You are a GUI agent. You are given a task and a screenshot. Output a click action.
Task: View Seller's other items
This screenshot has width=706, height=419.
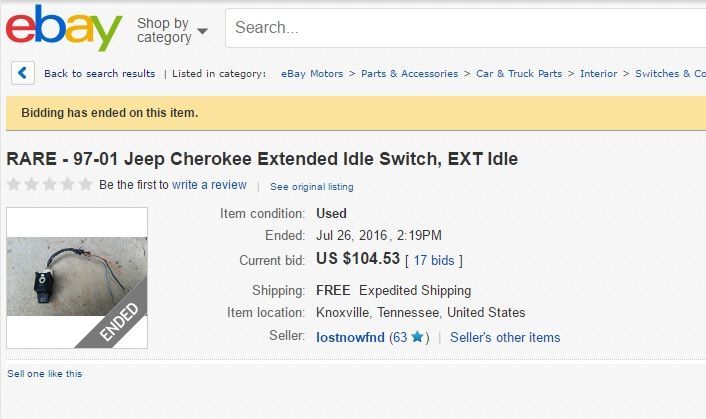click(x=505, y=338)
